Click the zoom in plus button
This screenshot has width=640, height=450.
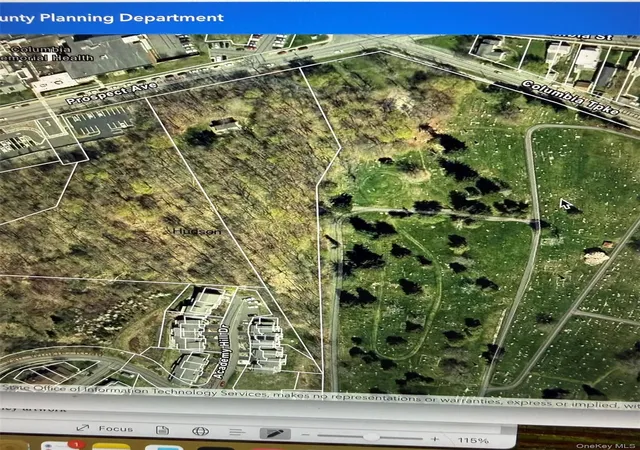pyautogui.click(x=435, y=439)
